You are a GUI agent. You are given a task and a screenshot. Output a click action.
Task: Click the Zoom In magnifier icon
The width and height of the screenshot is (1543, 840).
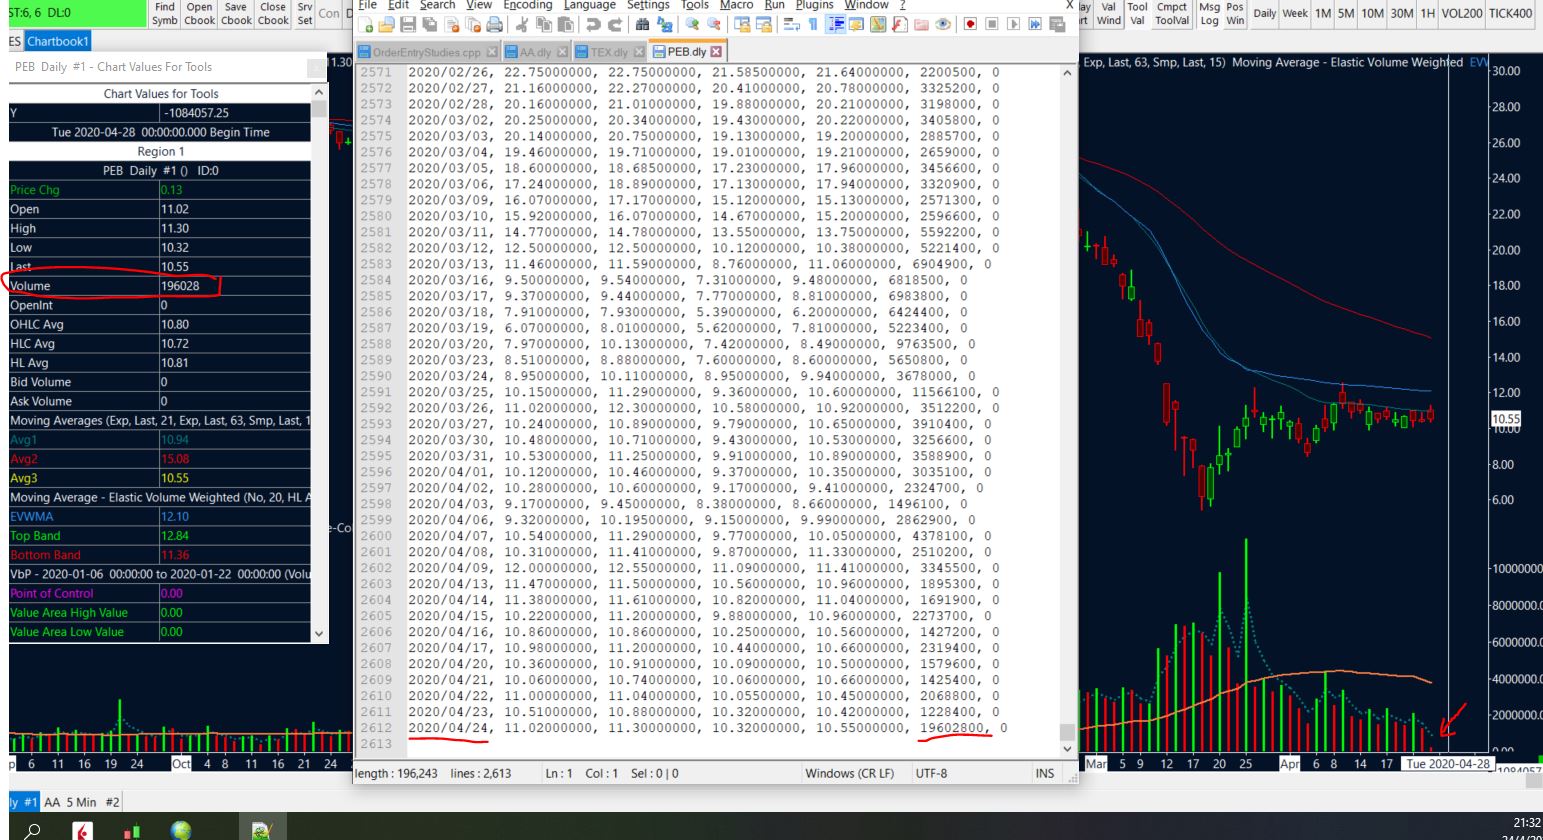pyautogui.click(x=692, y=25)
